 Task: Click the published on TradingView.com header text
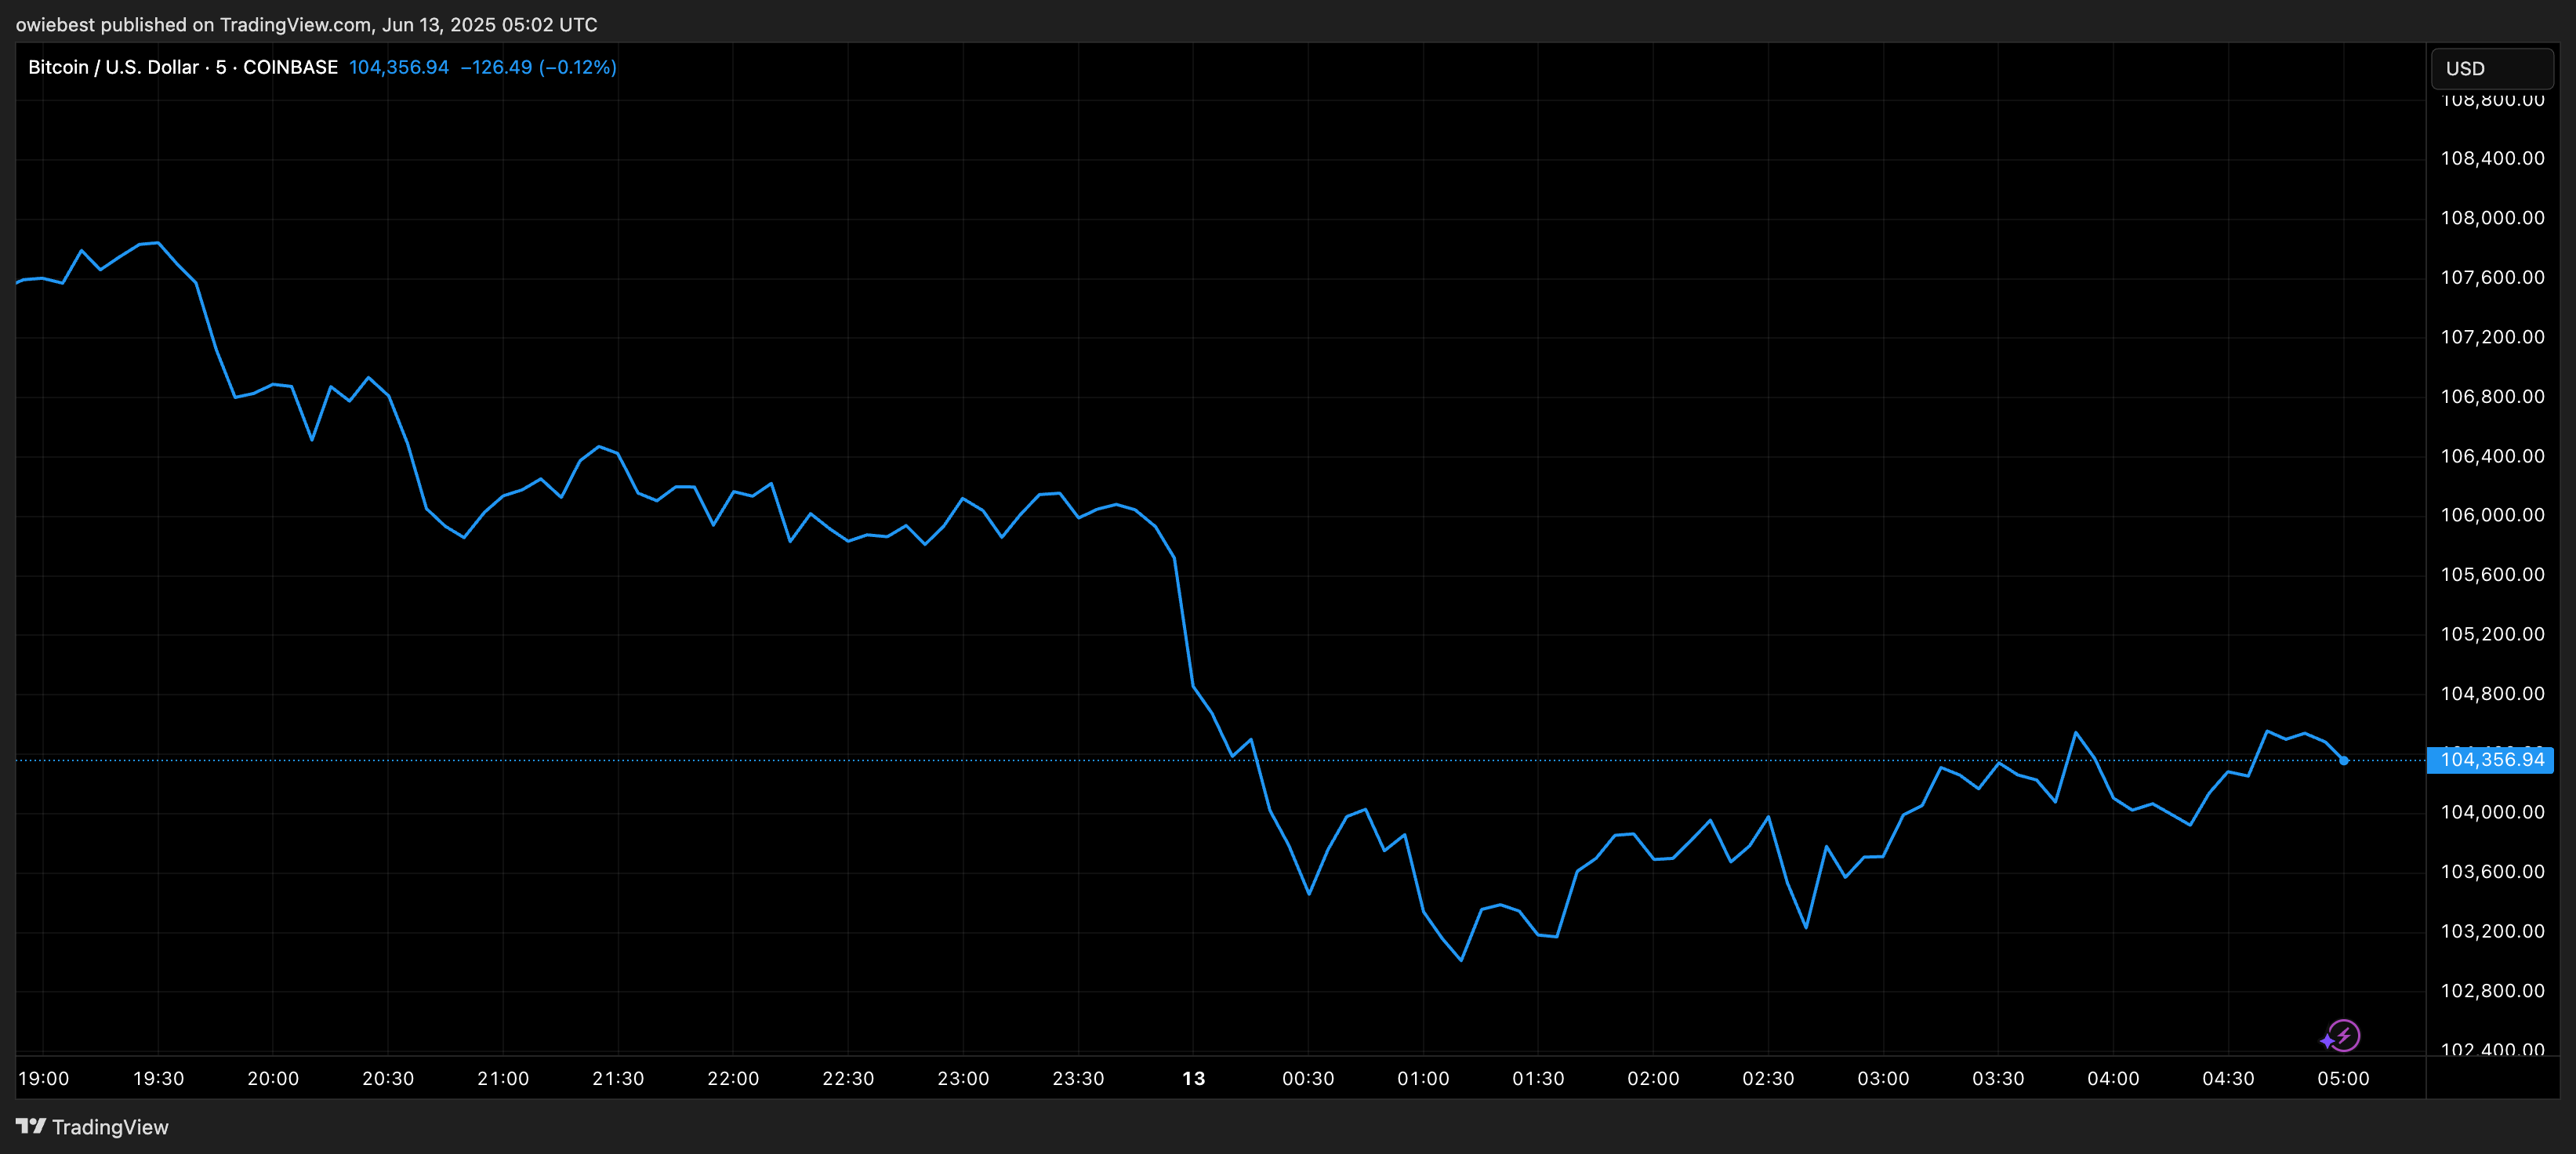[306, 24]
